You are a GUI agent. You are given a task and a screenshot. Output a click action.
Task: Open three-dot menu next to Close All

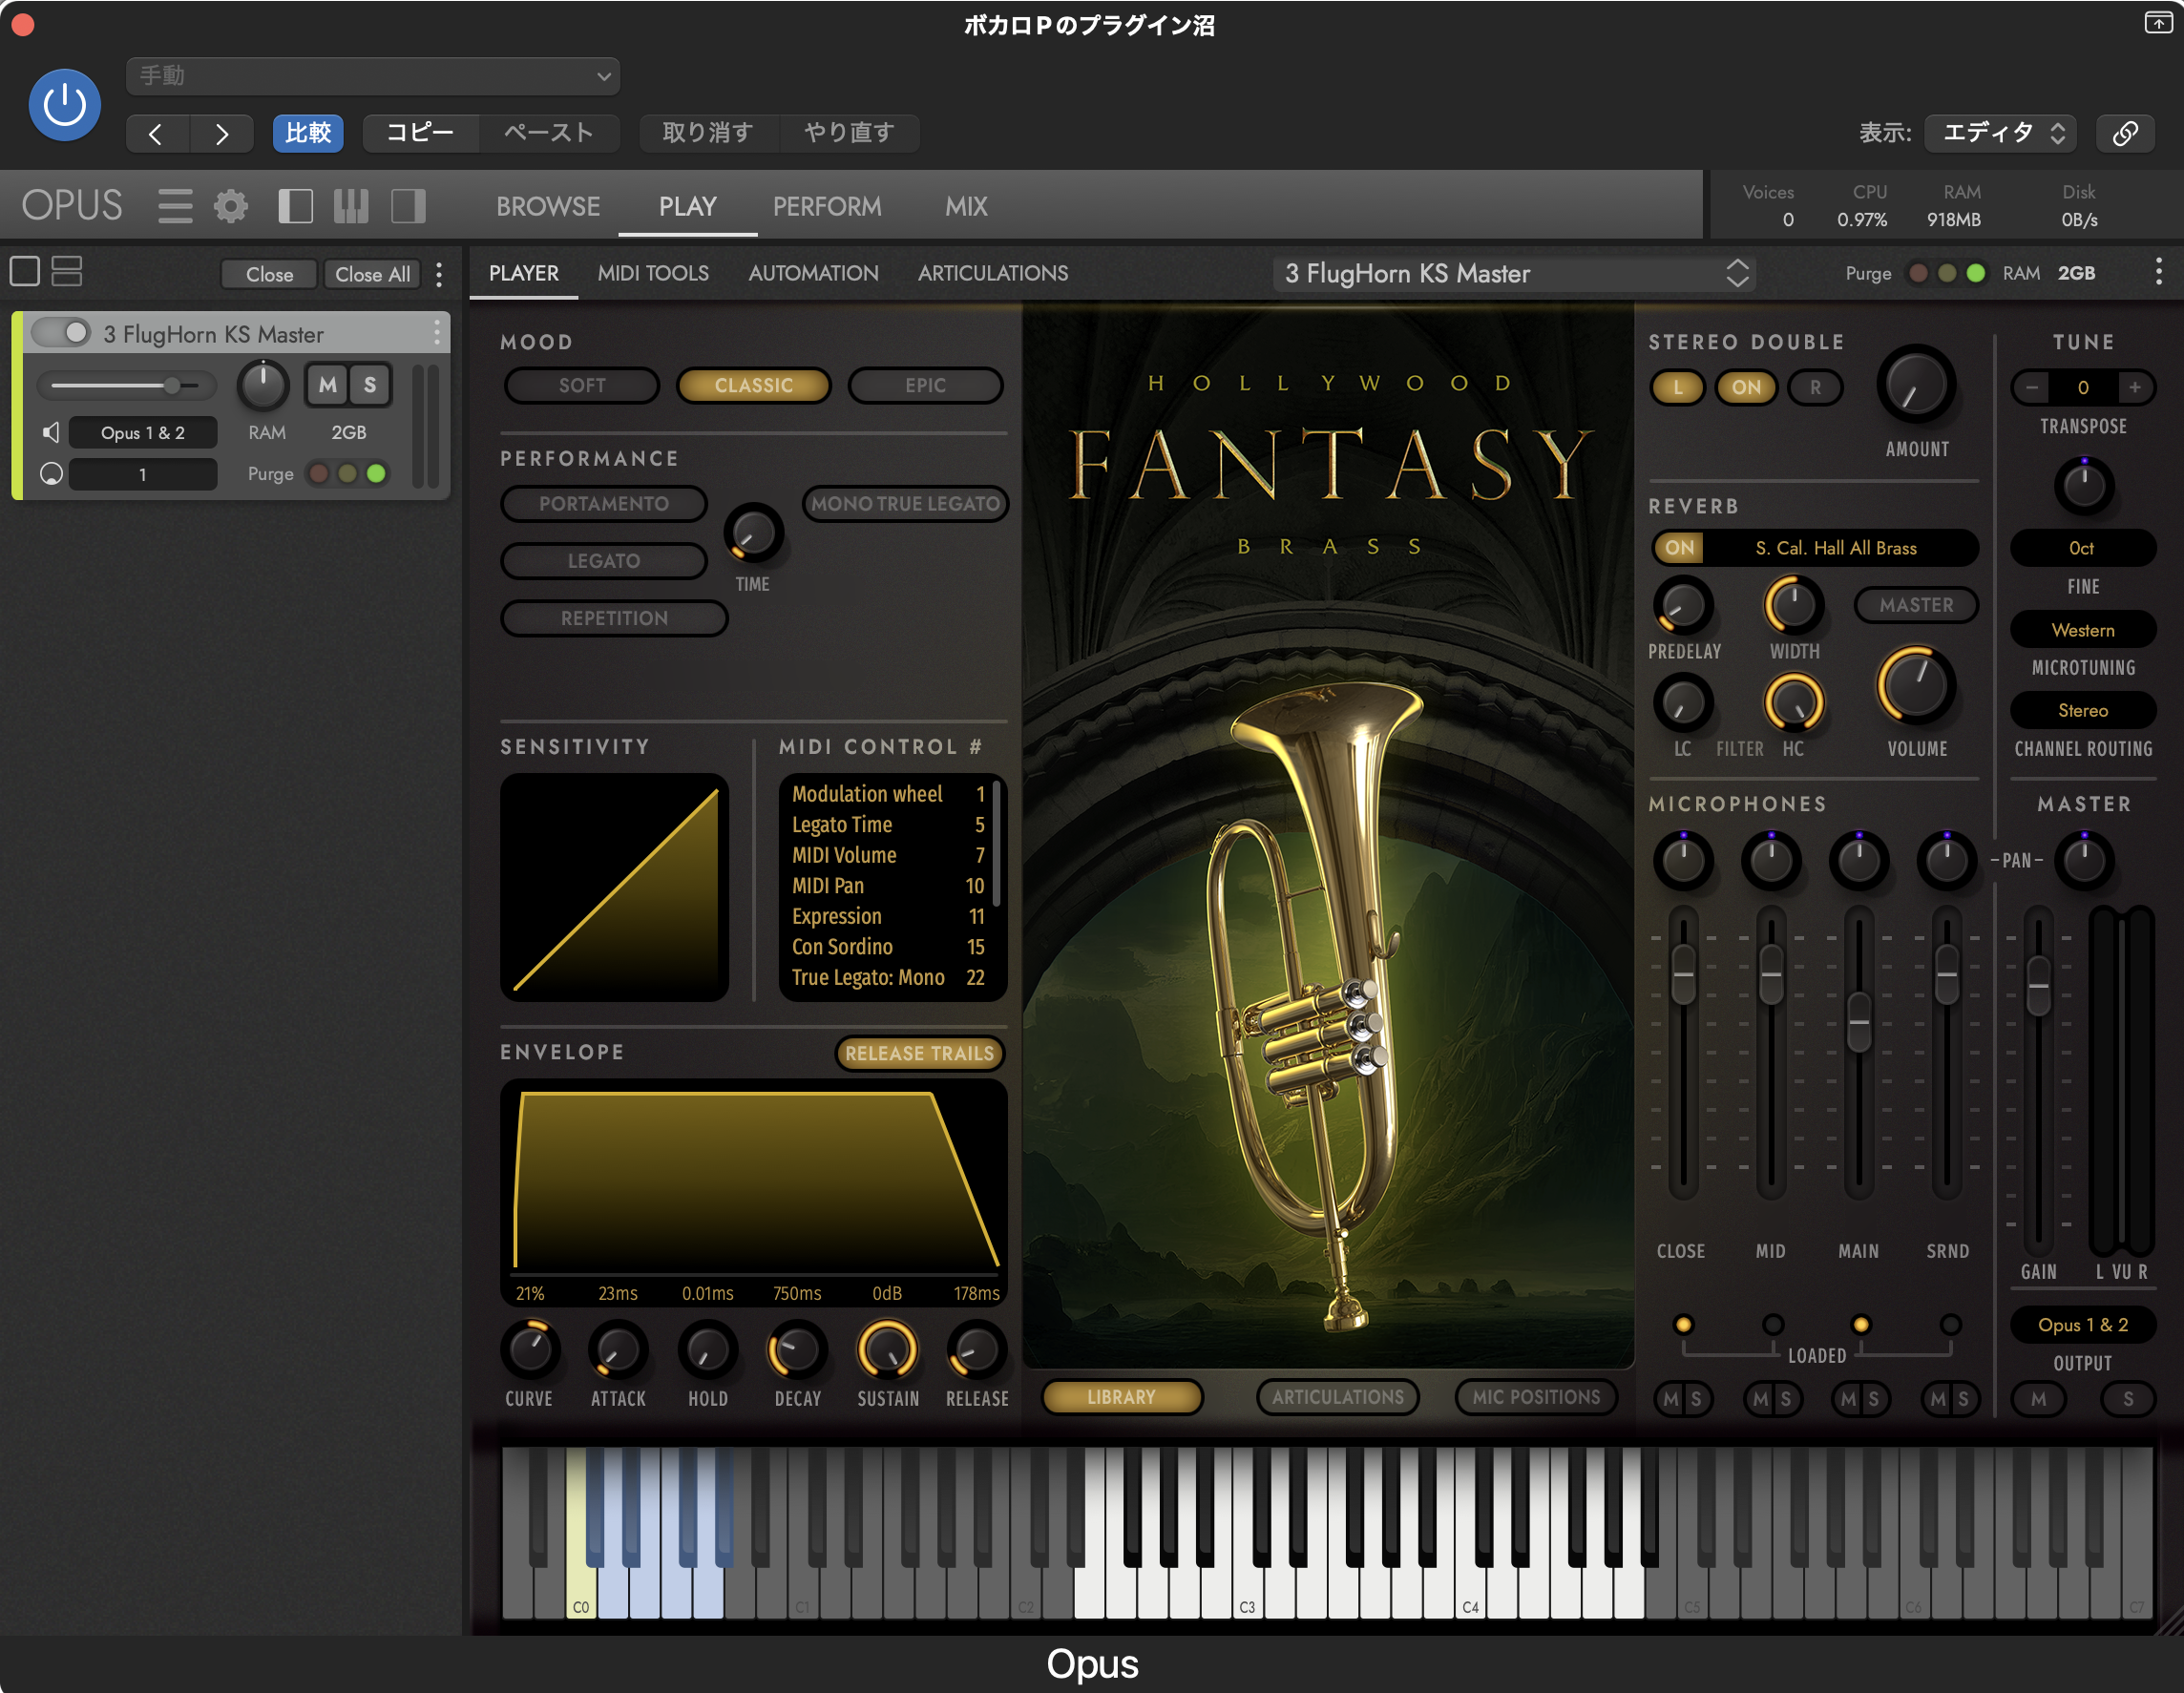point(440,274)
